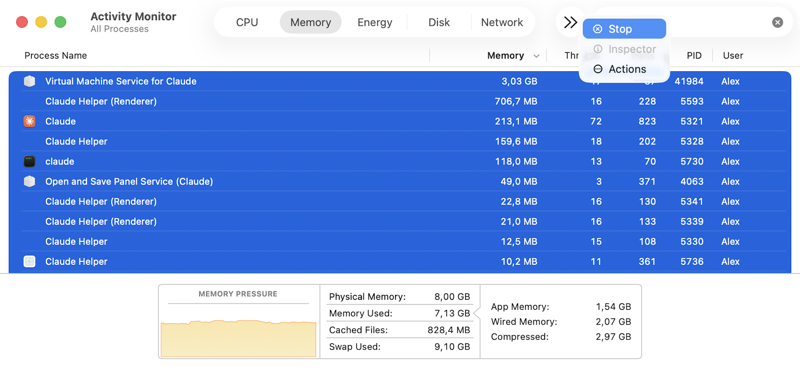
Task: Select Claude Helper with PID 5328
Action: click(x=400, y=141)
